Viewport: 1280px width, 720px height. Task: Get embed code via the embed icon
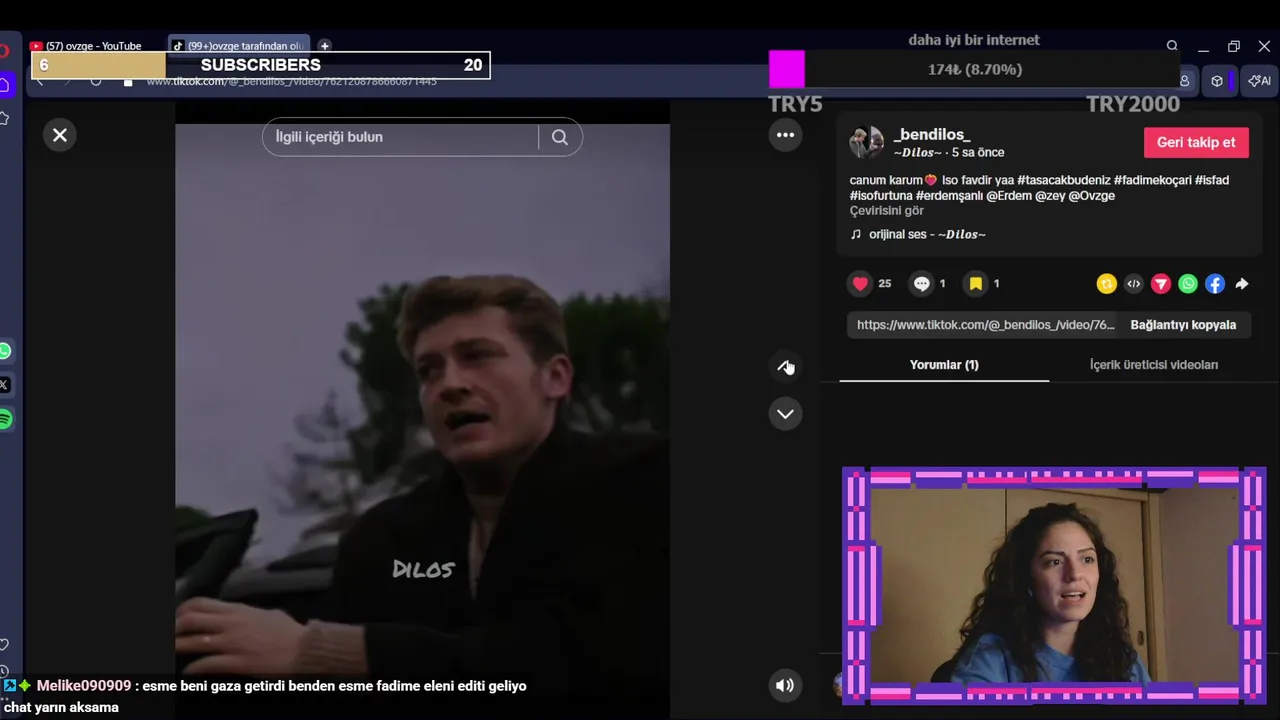(x=1133, y=284)
